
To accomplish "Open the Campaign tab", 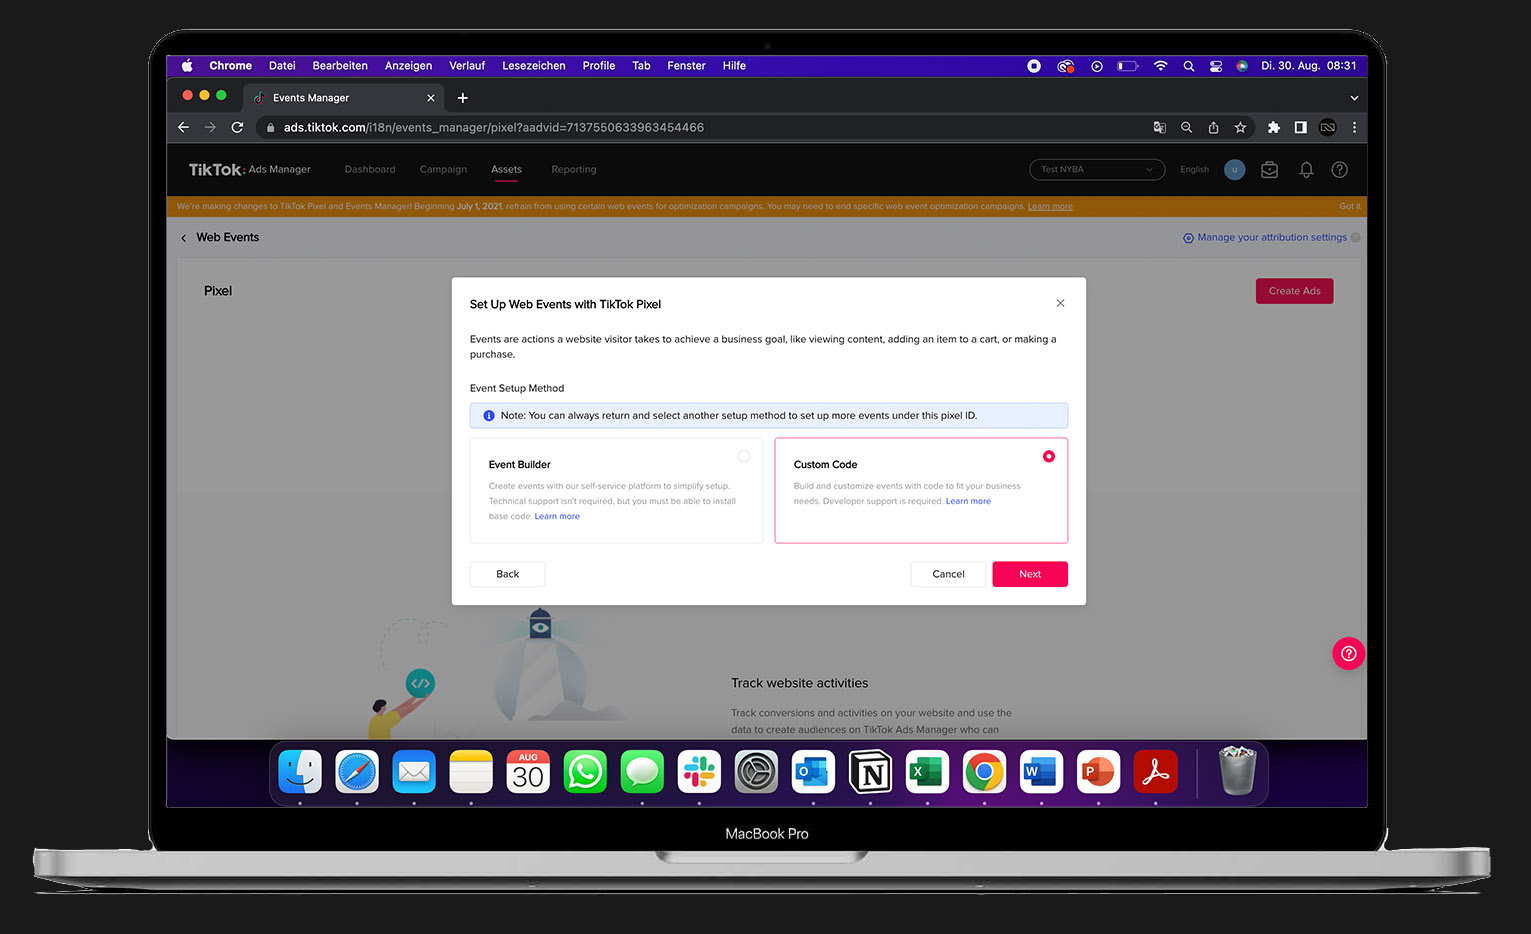I will tap(443, 169).
